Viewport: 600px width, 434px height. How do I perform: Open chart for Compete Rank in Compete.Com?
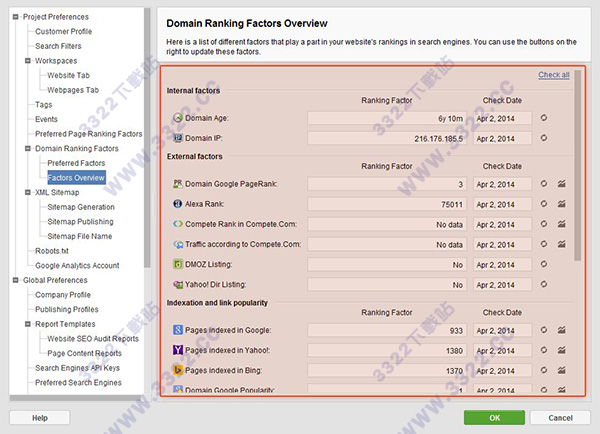coord(561,224)
